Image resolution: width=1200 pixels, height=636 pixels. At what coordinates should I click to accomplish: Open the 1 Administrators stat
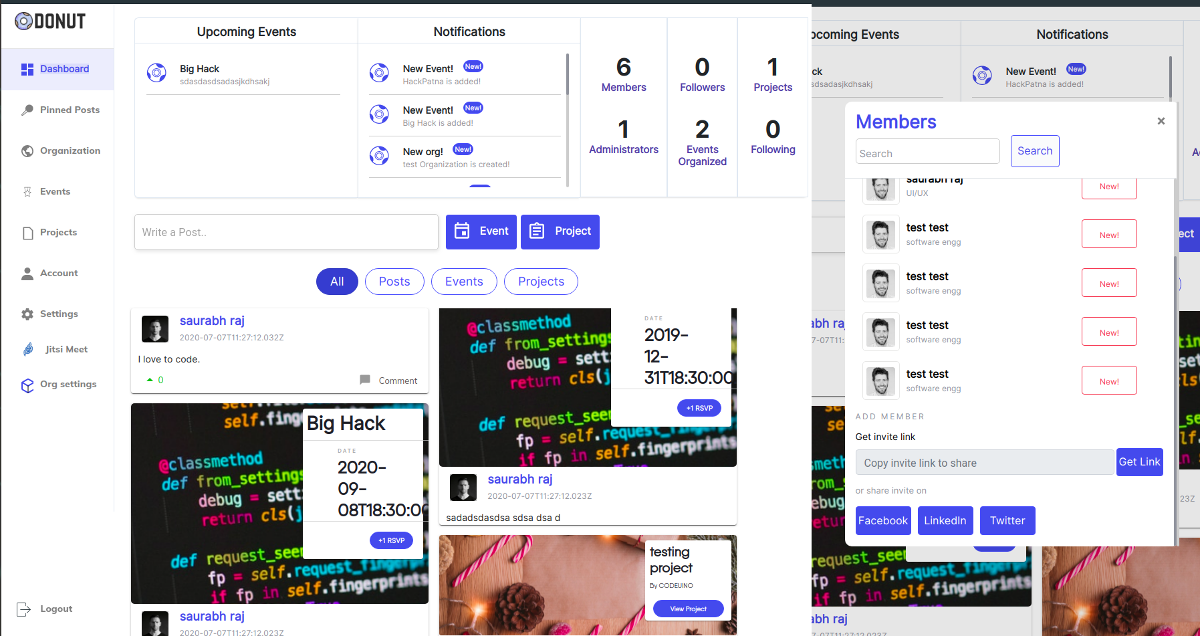(624, 136)
